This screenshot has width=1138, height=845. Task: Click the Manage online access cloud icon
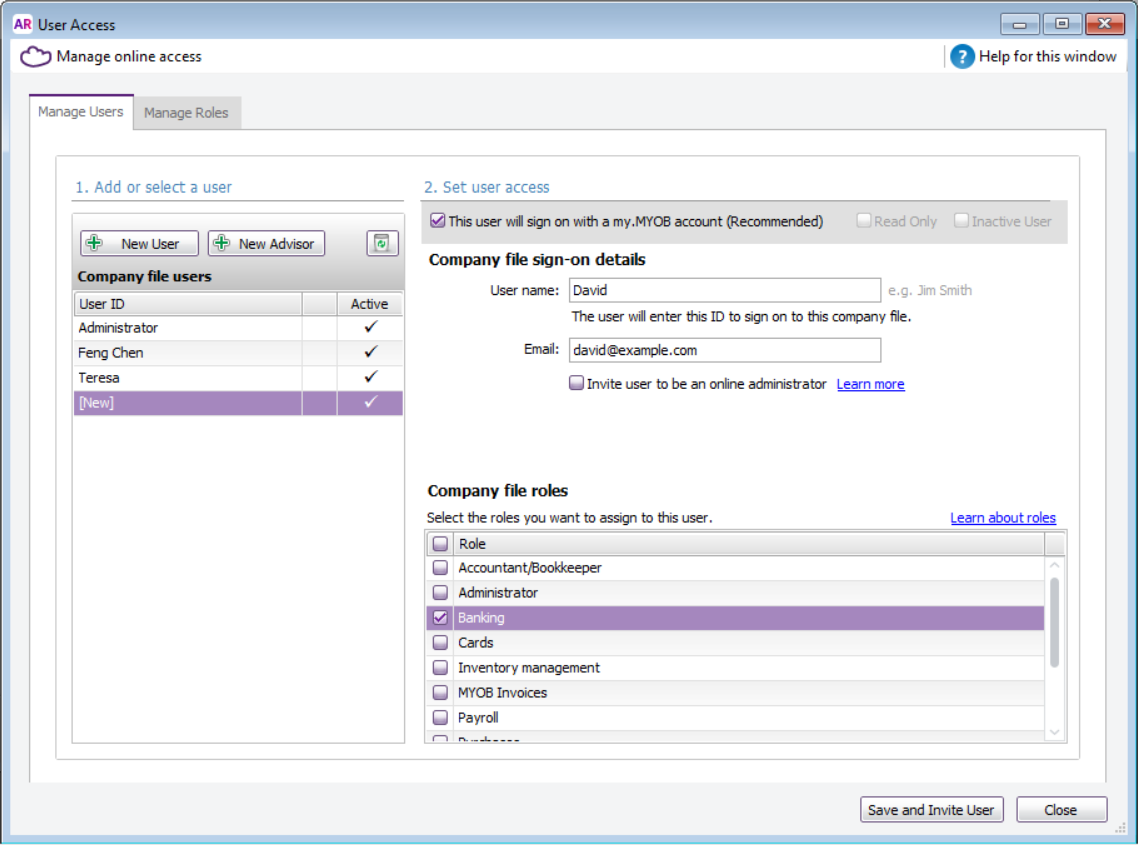(36, 57)
